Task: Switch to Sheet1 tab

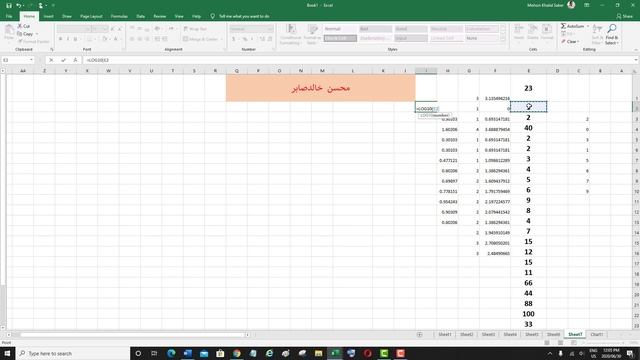Action: [x=445, y=334]
